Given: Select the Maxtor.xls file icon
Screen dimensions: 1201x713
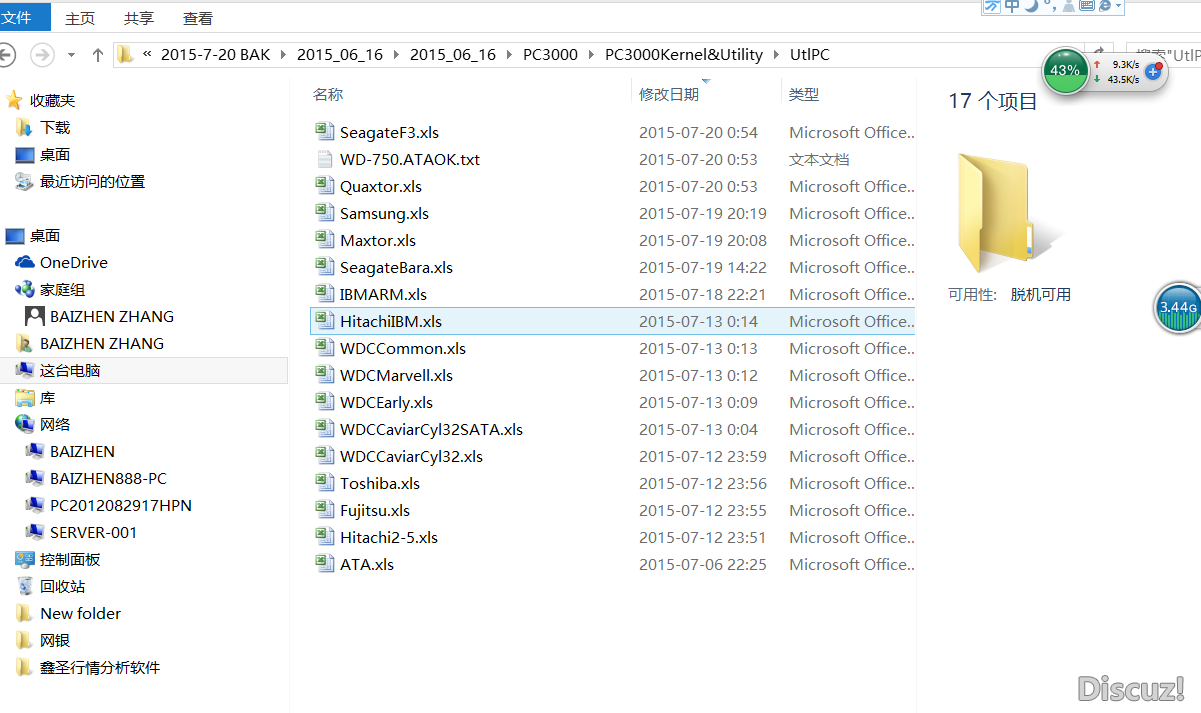Looking at the screenshot, I should [323, 239].
